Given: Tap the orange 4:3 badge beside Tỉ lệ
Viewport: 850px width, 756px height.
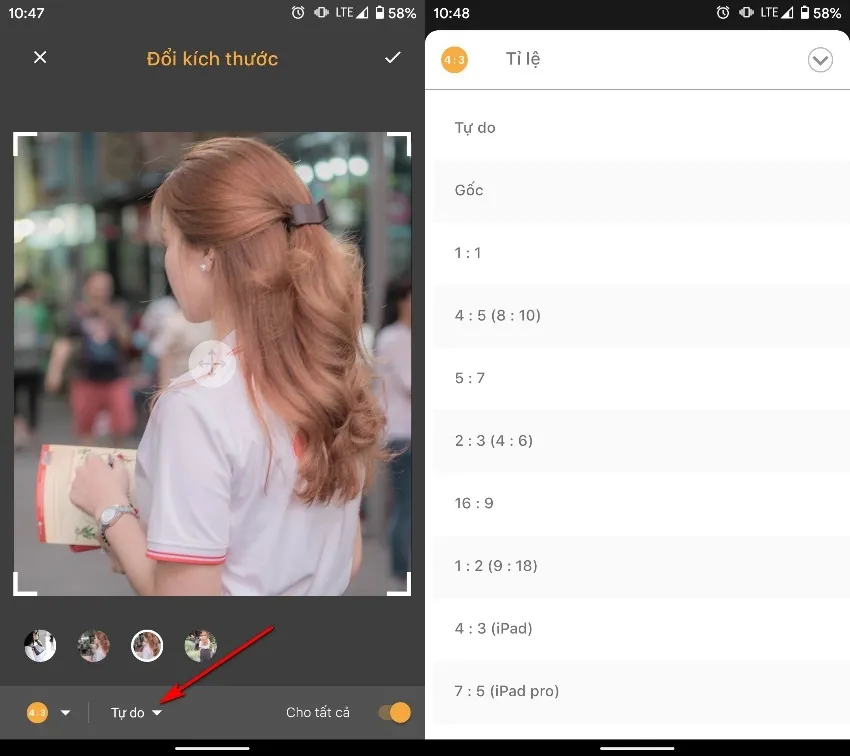Looking at the screenshot, I should tap(454, 60).
